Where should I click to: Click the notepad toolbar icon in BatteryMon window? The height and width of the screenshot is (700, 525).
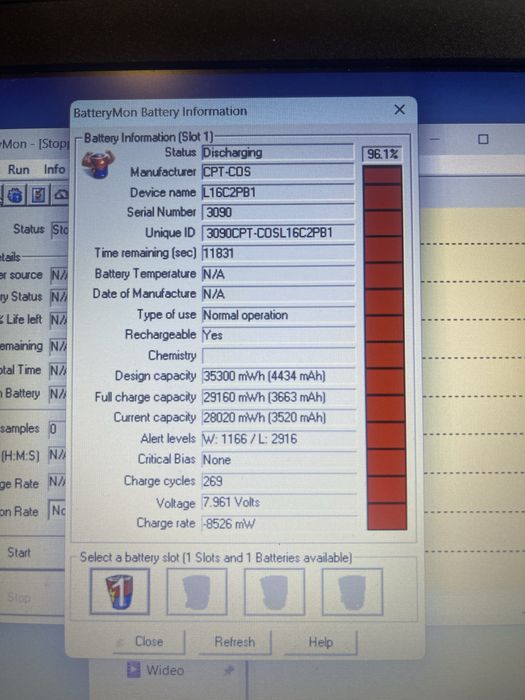[x=38, y=195]
